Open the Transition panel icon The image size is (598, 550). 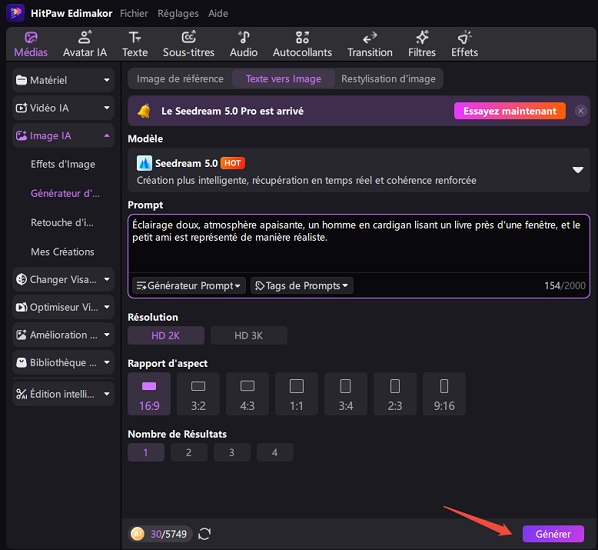(370, 44)
